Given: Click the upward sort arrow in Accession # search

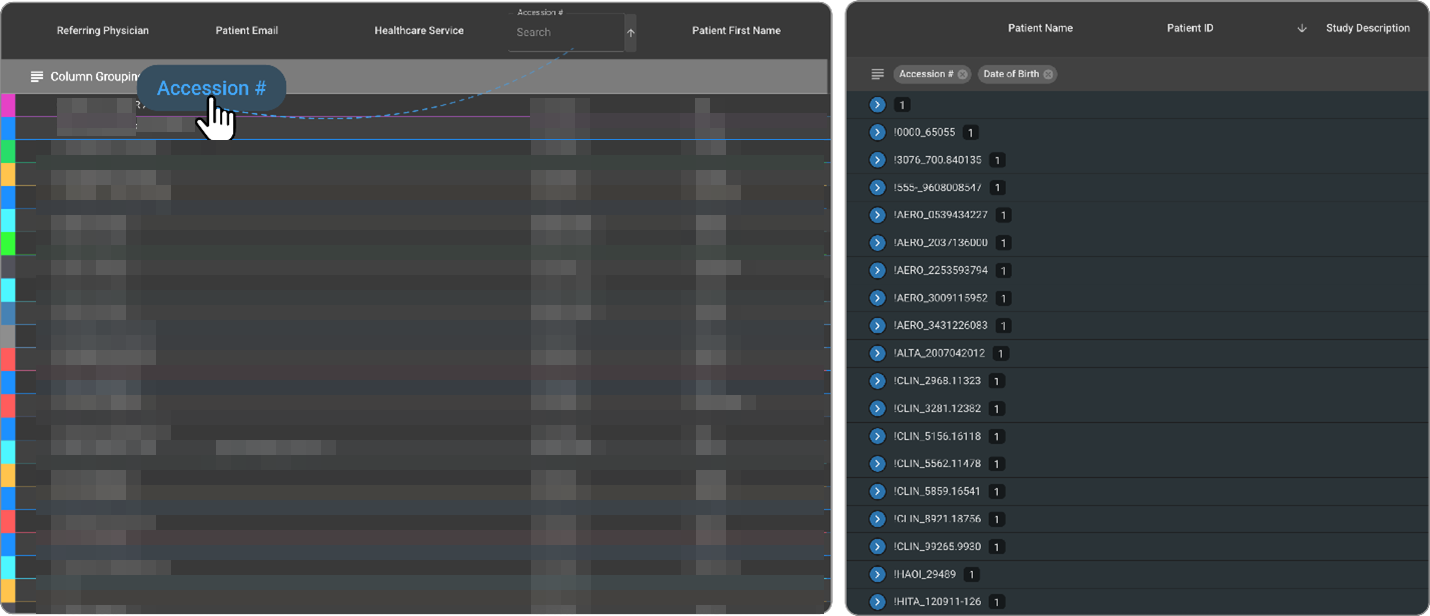Looking at the screenshot, I should tap(629, 31).
